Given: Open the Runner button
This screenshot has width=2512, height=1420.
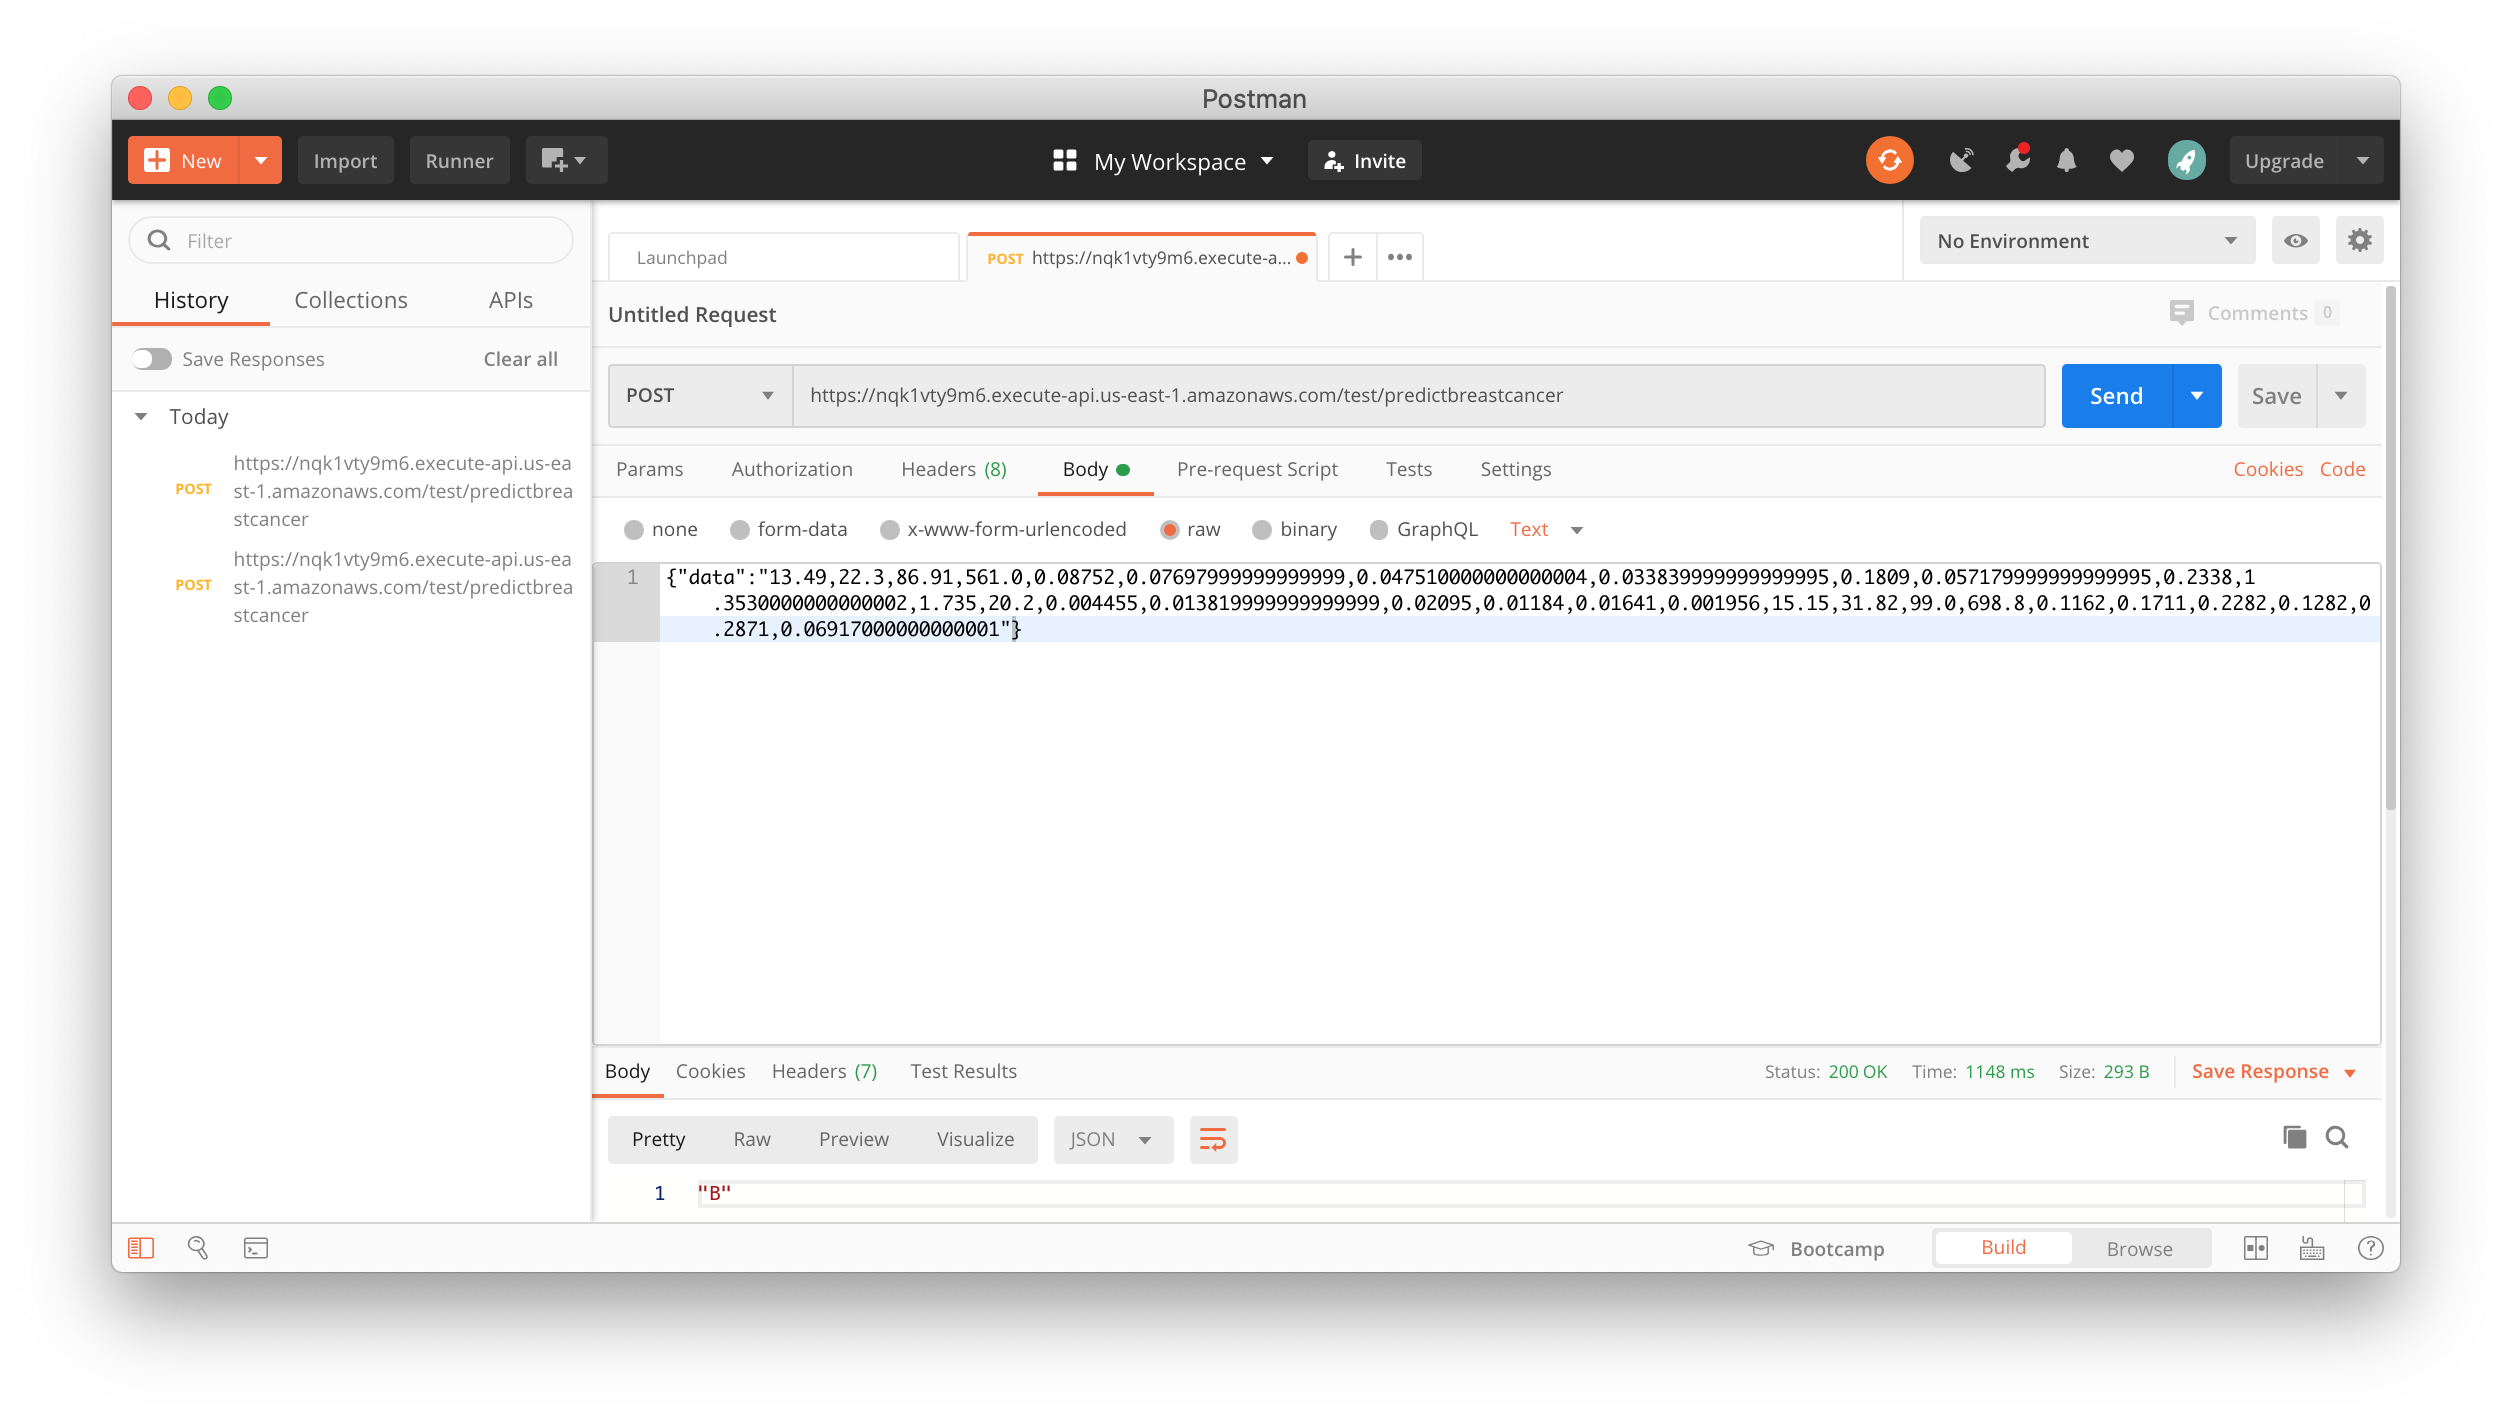Looking at the screenshot, I should (x=459, y=160).
